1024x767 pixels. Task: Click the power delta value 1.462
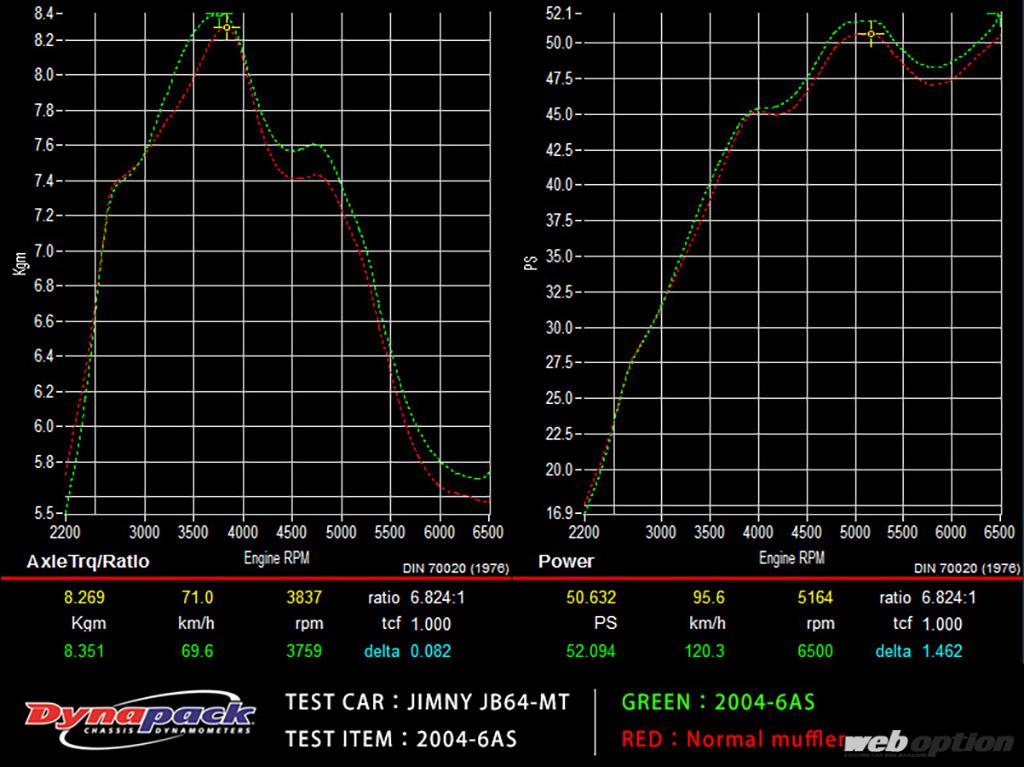pyautogui.click(x=942, y=650)
